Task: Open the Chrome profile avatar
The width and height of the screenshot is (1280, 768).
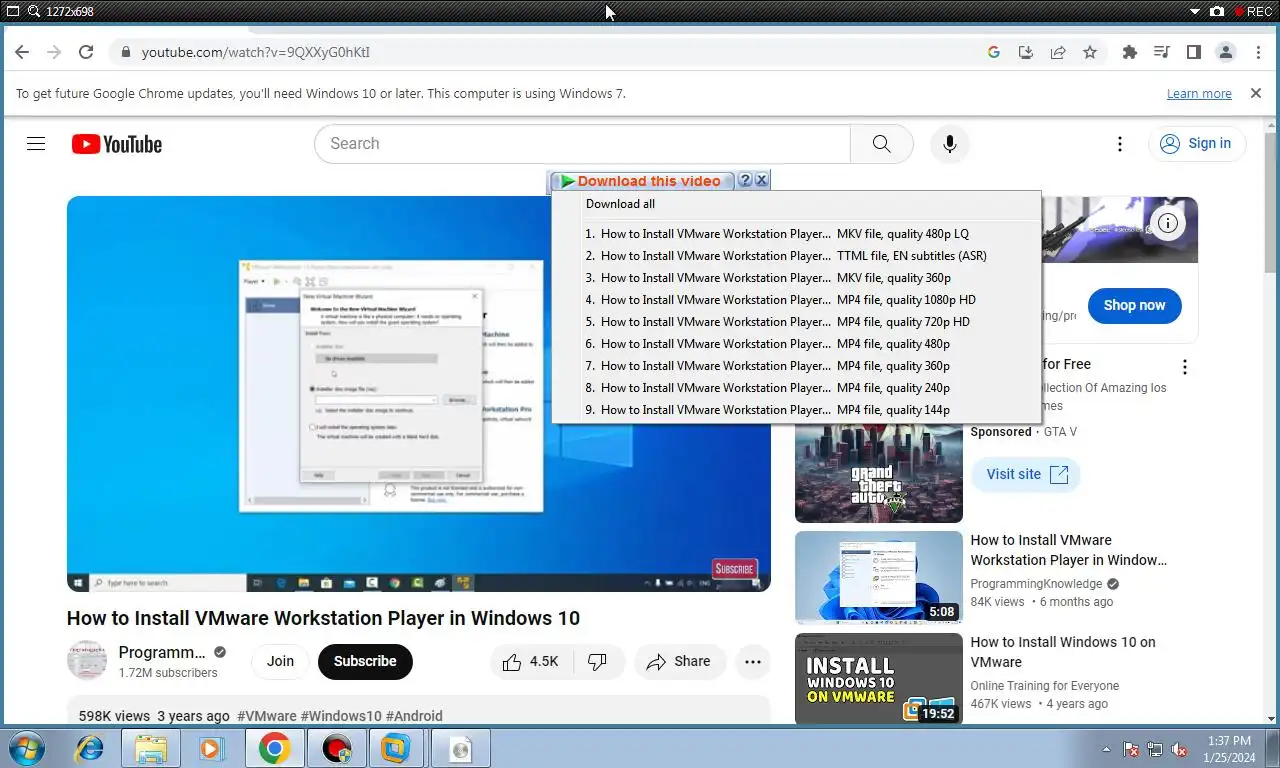Action: [1226, 52]
